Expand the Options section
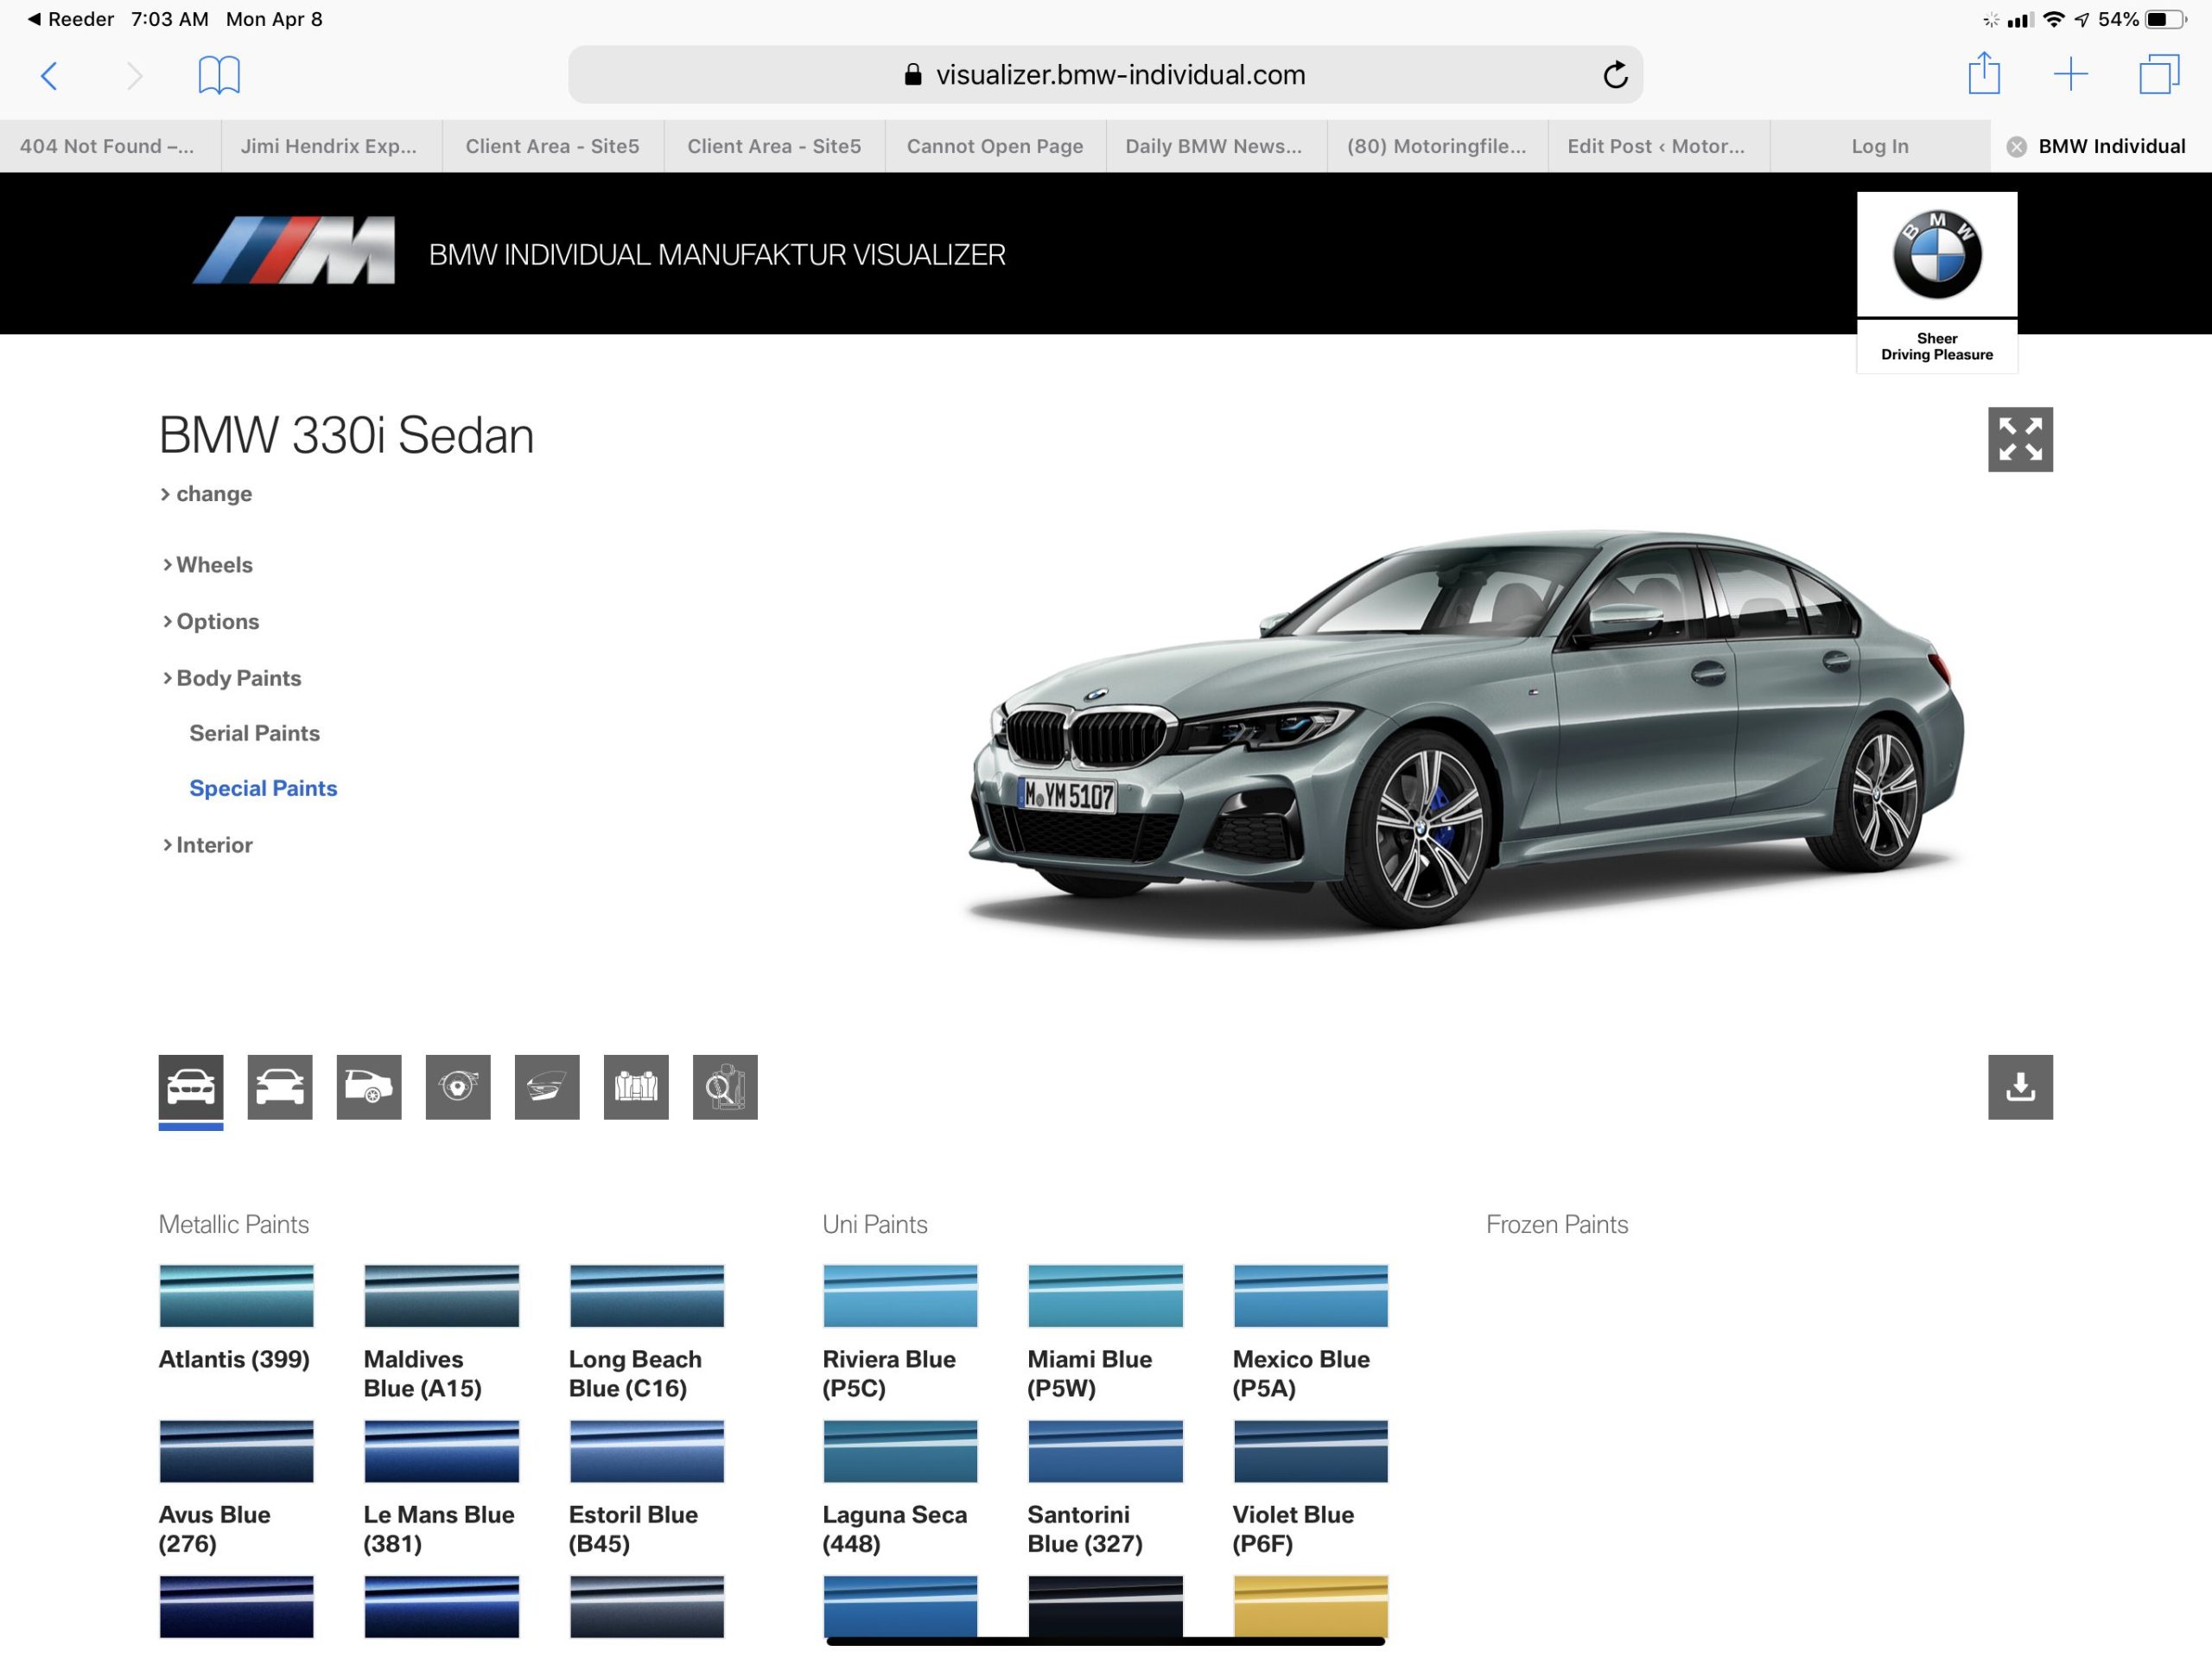The width and height of the screenshot is (2212, 1658). click(x=217, y=621)
